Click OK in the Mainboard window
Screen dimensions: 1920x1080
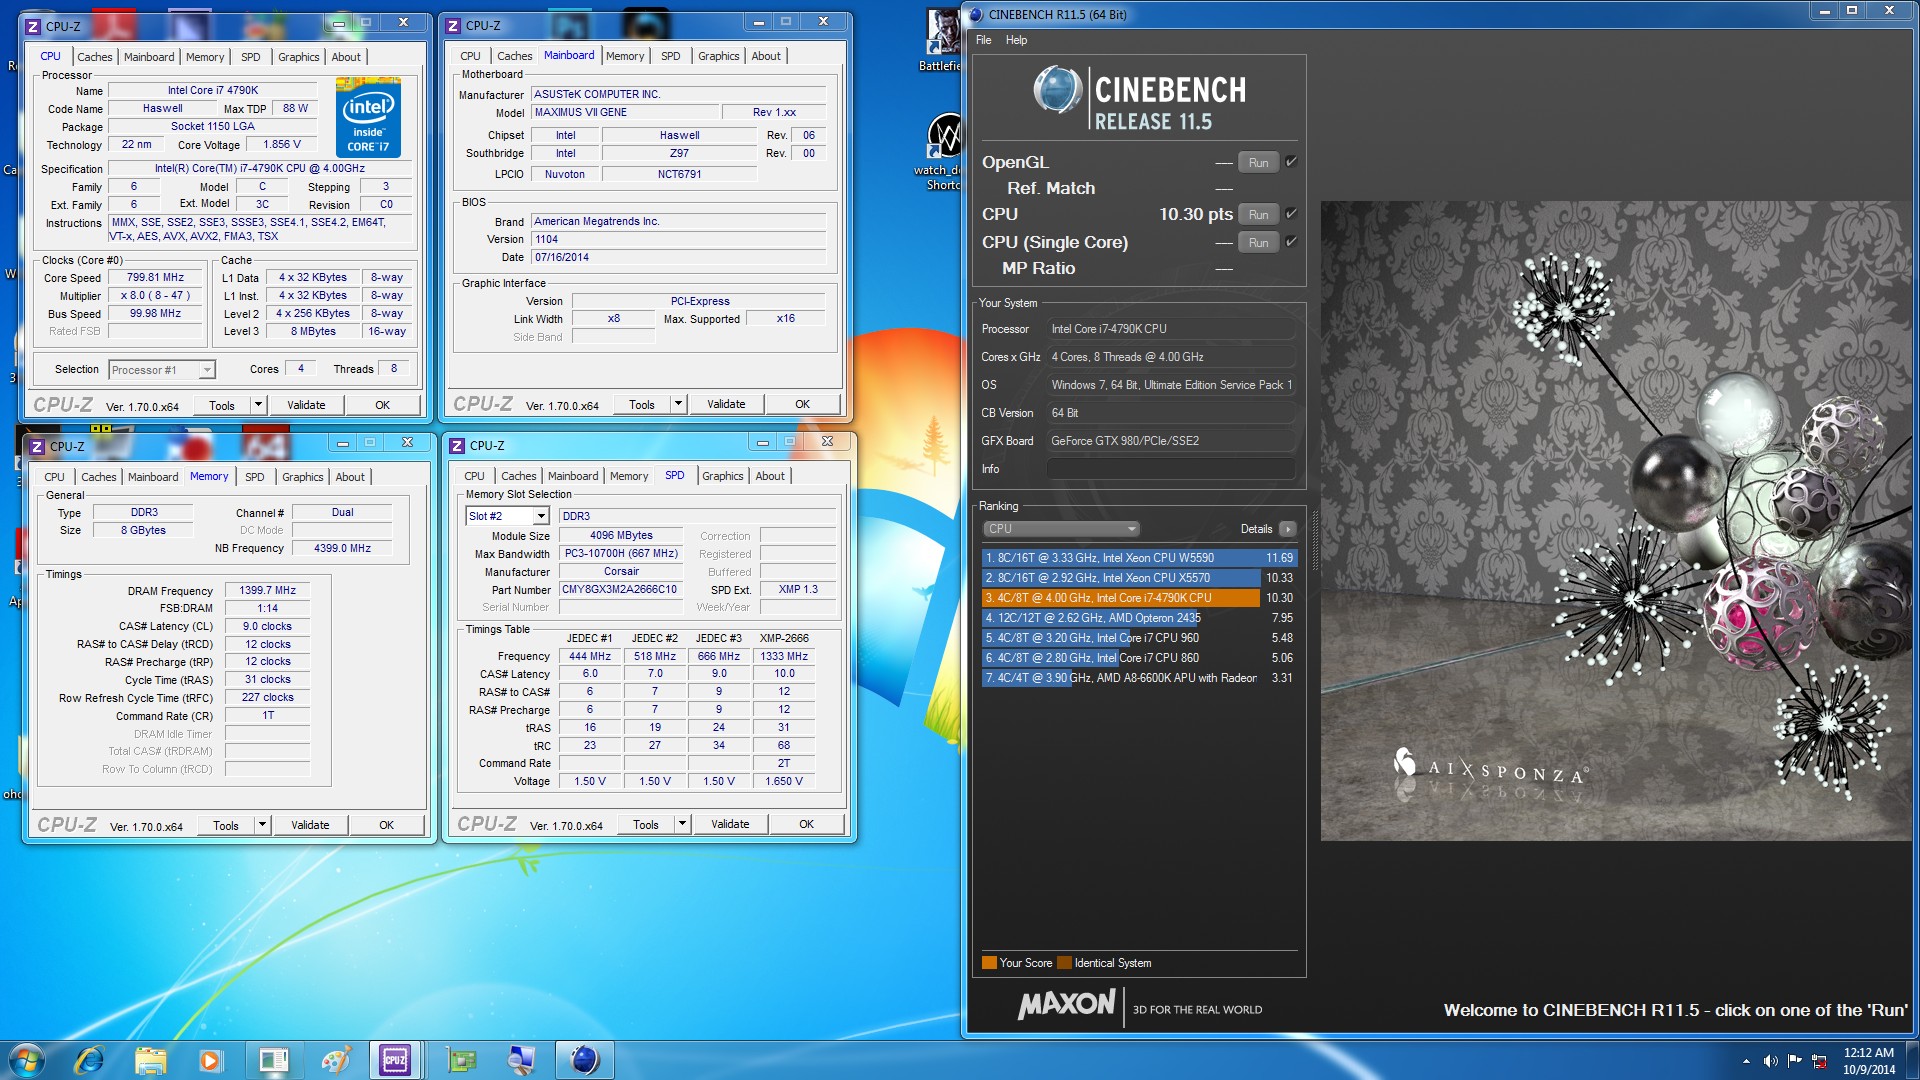802,404
